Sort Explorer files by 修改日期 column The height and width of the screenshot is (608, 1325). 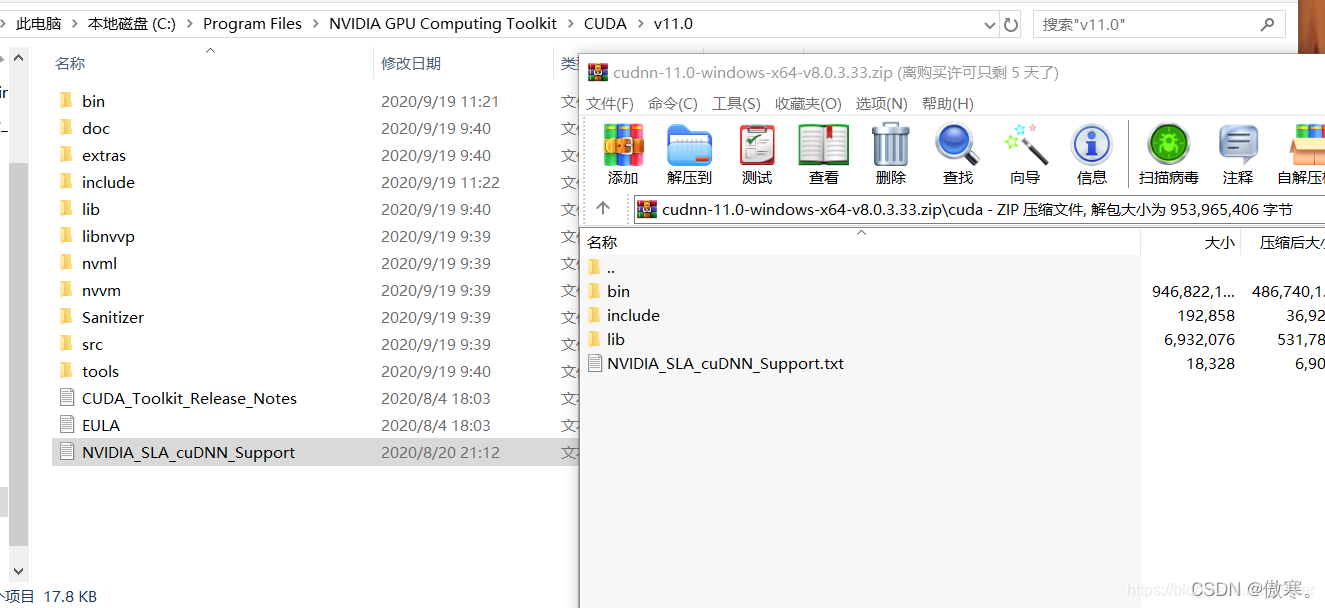(411, 64)
